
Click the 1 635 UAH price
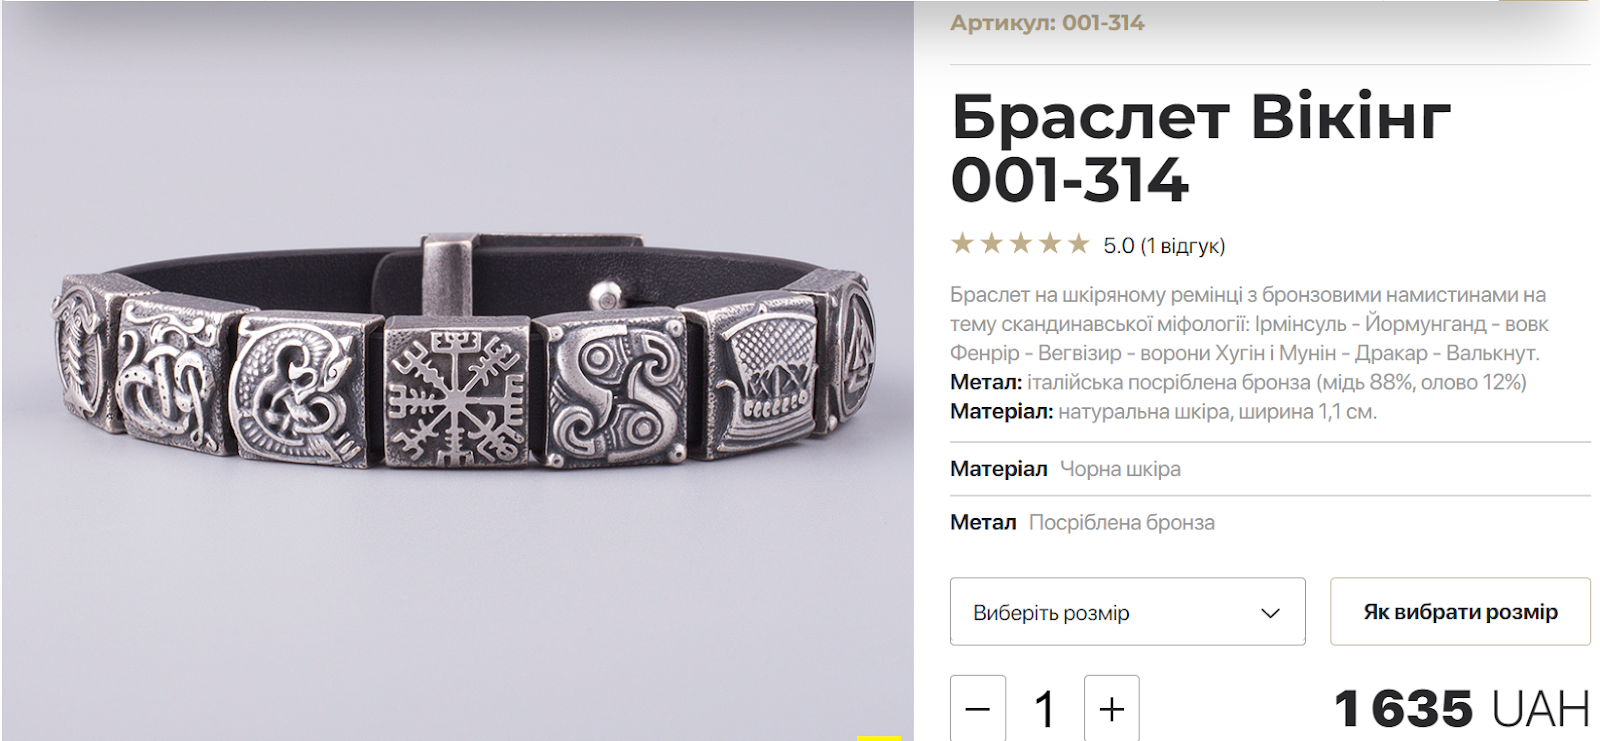coord(1462,709)
